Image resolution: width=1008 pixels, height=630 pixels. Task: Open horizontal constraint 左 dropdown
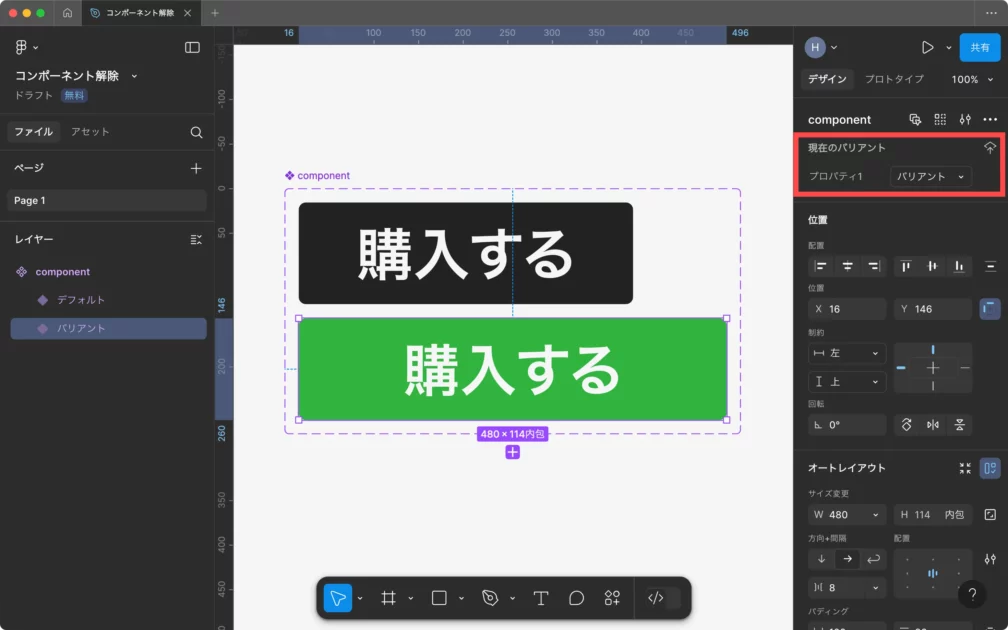point(847,354)
